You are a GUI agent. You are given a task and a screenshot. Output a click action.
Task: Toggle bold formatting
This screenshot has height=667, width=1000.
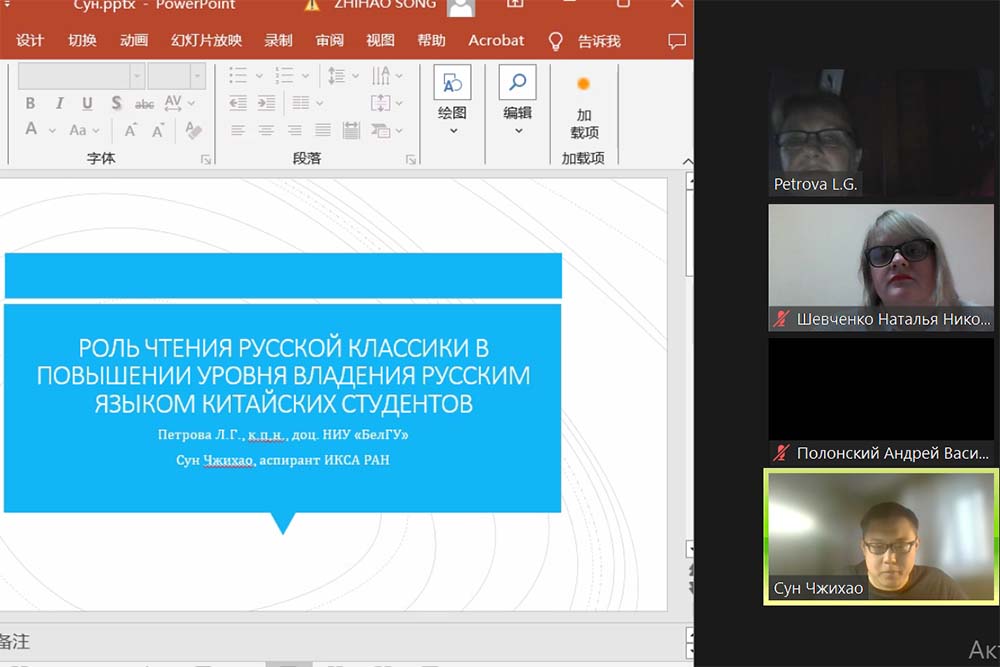click(30, 103)
